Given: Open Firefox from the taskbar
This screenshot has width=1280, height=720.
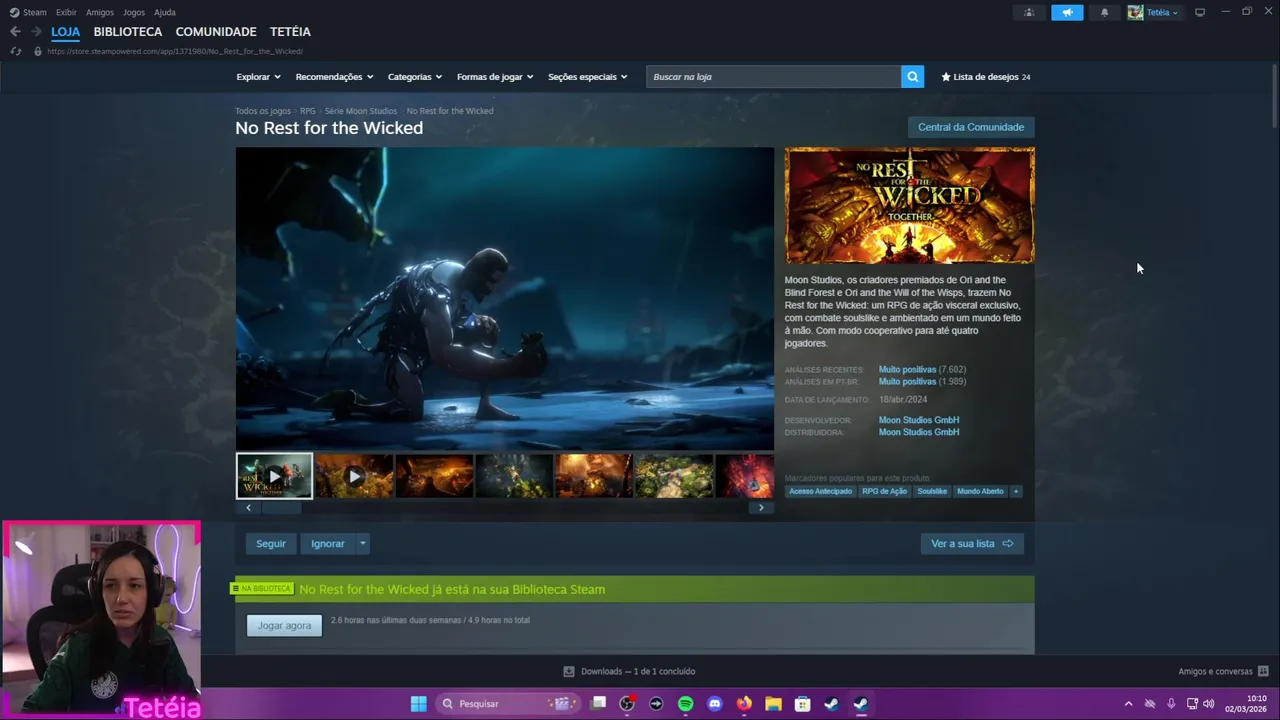Looking at the screenshot, I should coord(744,703).
